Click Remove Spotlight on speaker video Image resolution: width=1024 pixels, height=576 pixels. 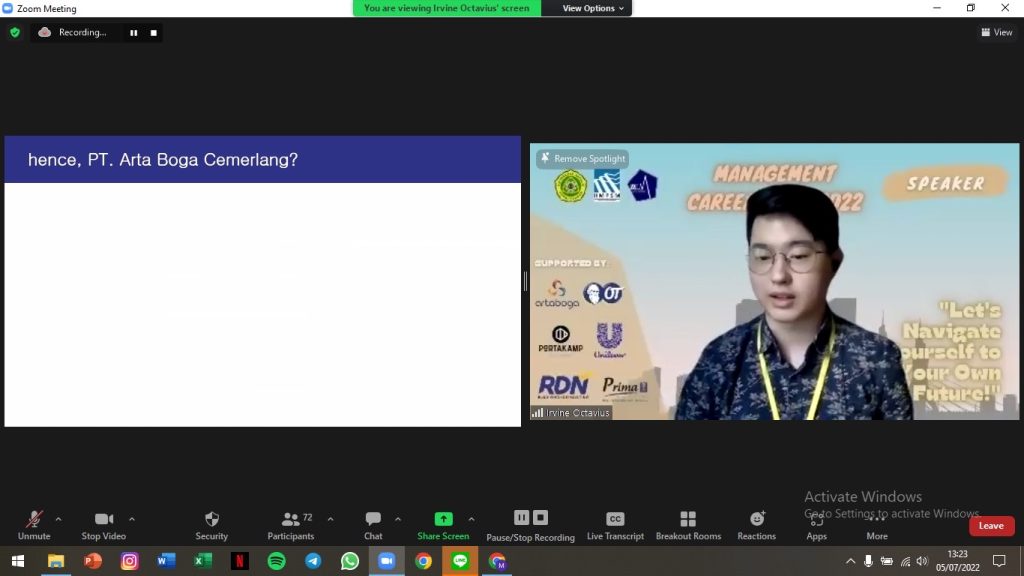(582, 158)
